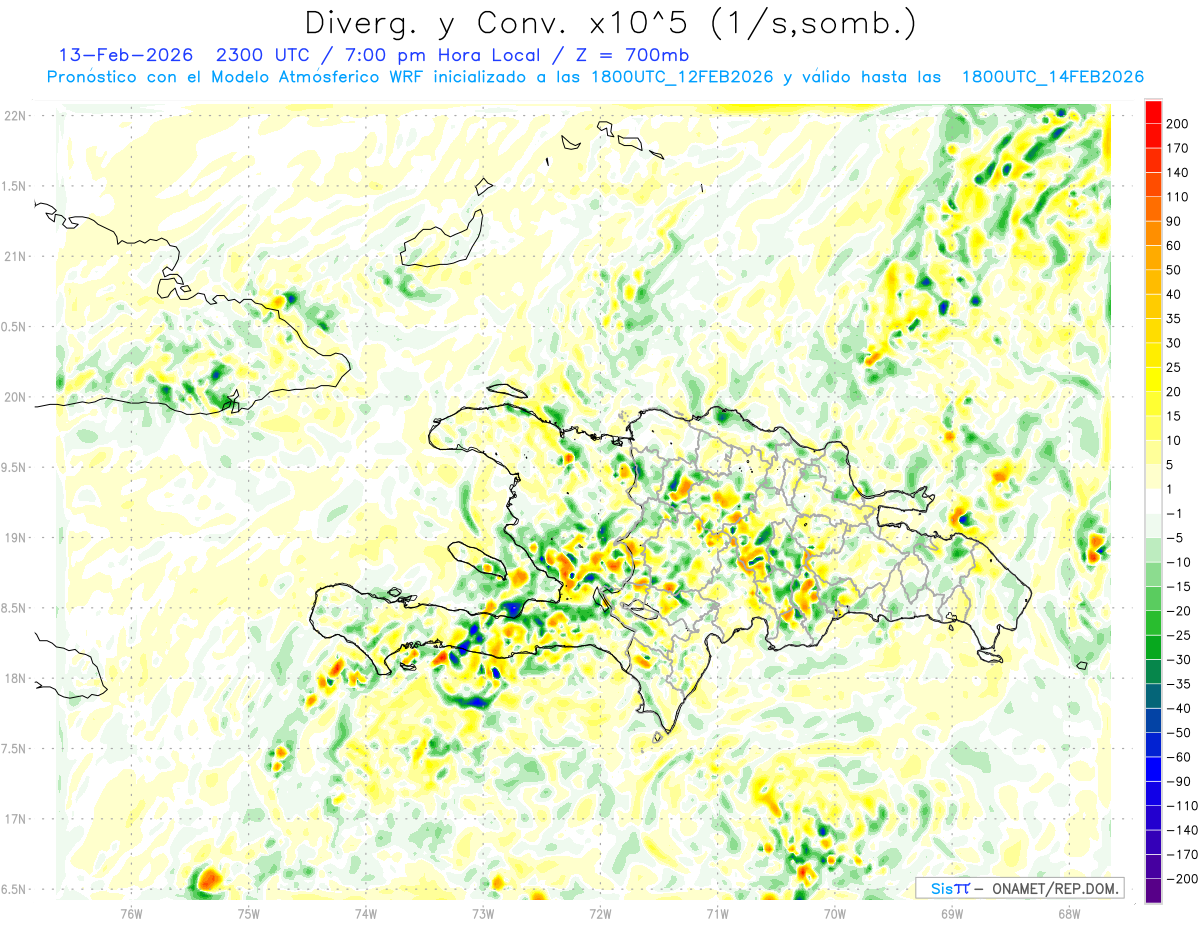Click the '69W' longitude label
The width and height of the screenshot is (1200, 927).
pyautogui.click(x=952, y=912)
